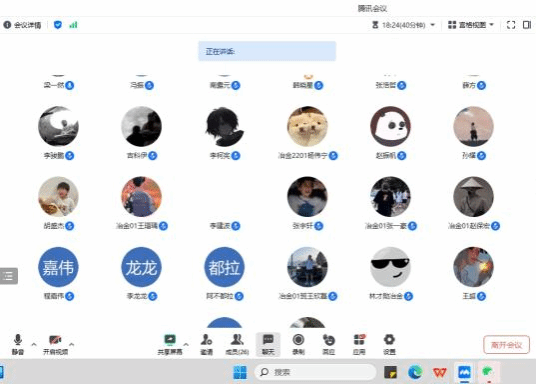This screenshot has height=384, width=536.
Task: Start meeting recording (录制)
Action: click(298, 344)
